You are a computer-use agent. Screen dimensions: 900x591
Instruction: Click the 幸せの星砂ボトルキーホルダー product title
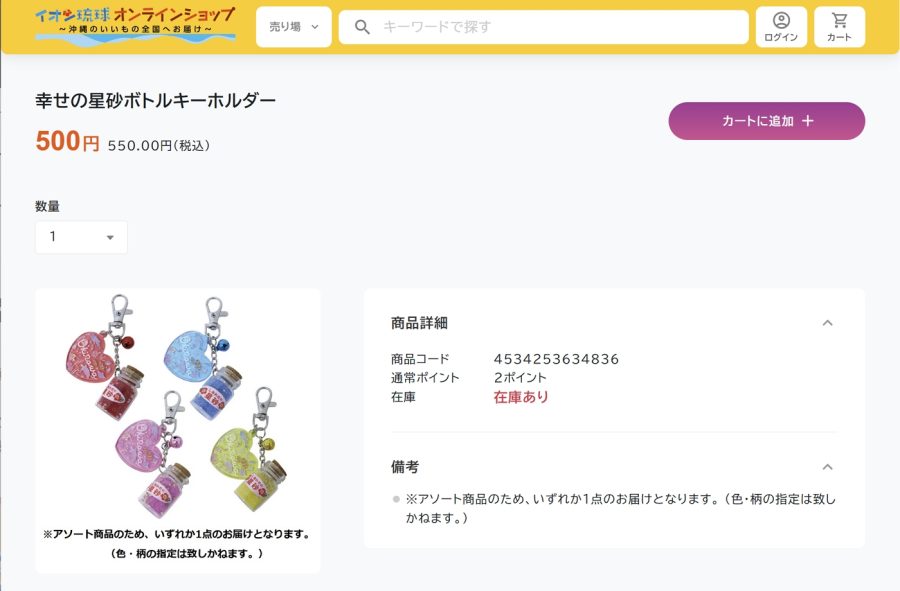(x=155, y=100)
